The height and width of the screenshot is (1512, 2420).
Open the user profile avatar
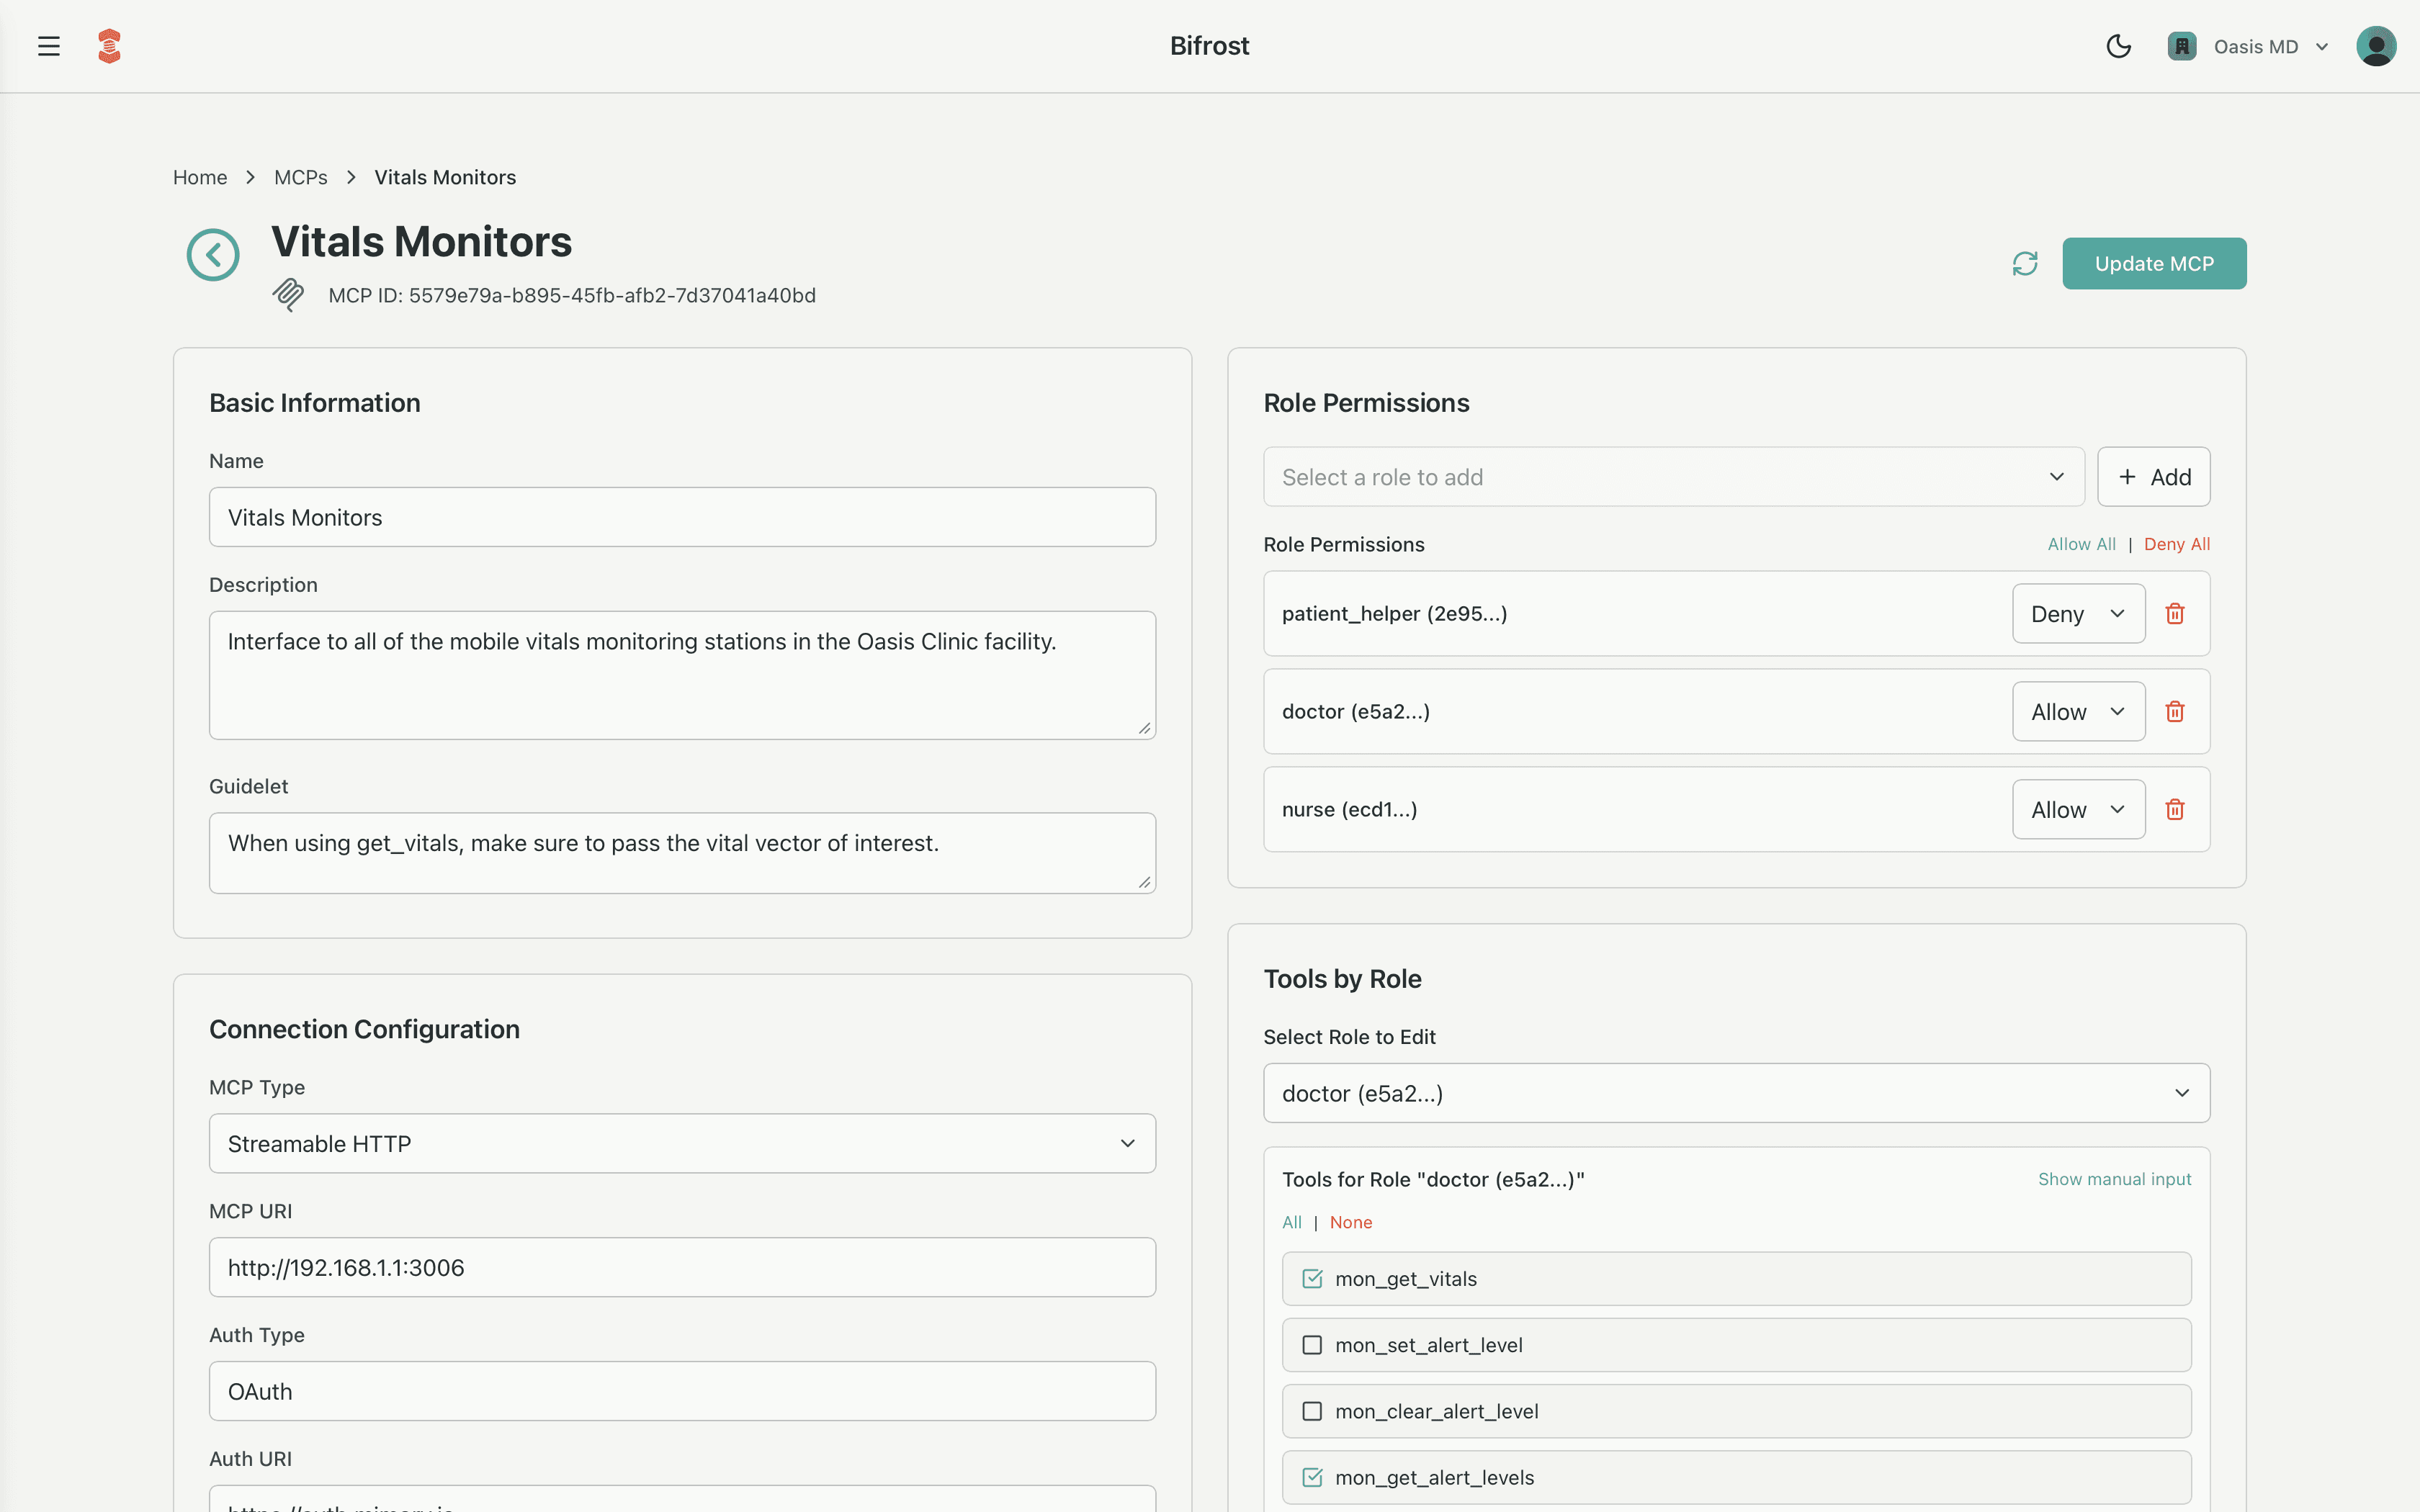pyautogui.click(x=2377, y=45)
